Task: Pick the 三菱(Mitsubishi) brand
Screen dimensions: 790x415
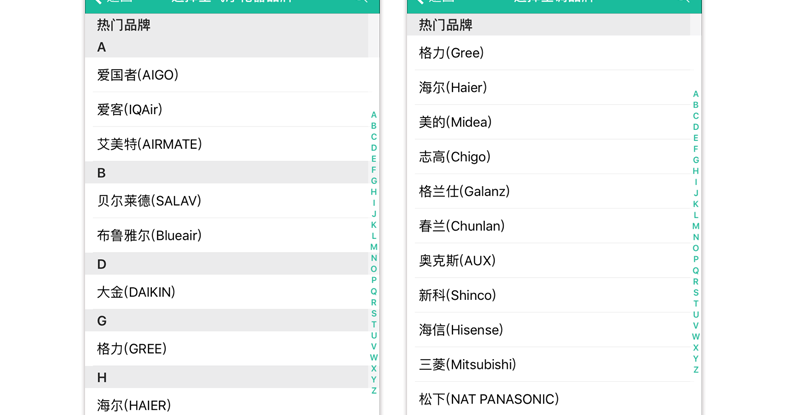Action: [467, 365]
